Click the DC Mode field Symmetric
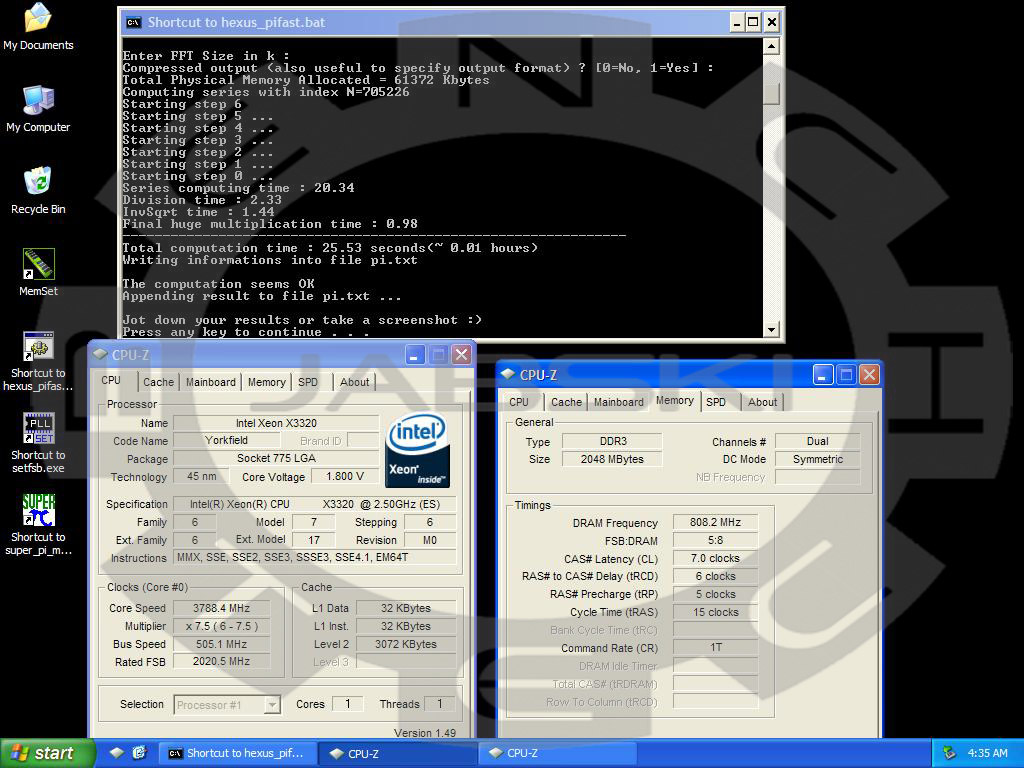 pyautogui.click(x=818, y=459)
